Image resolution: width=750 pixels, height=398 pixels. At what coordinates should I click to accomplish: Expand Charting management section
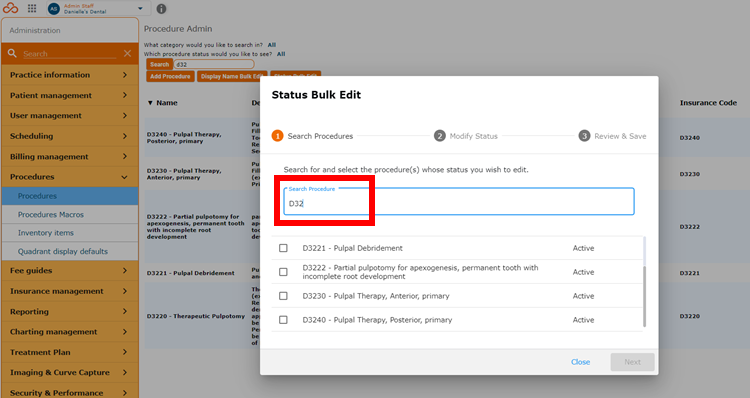70,332
